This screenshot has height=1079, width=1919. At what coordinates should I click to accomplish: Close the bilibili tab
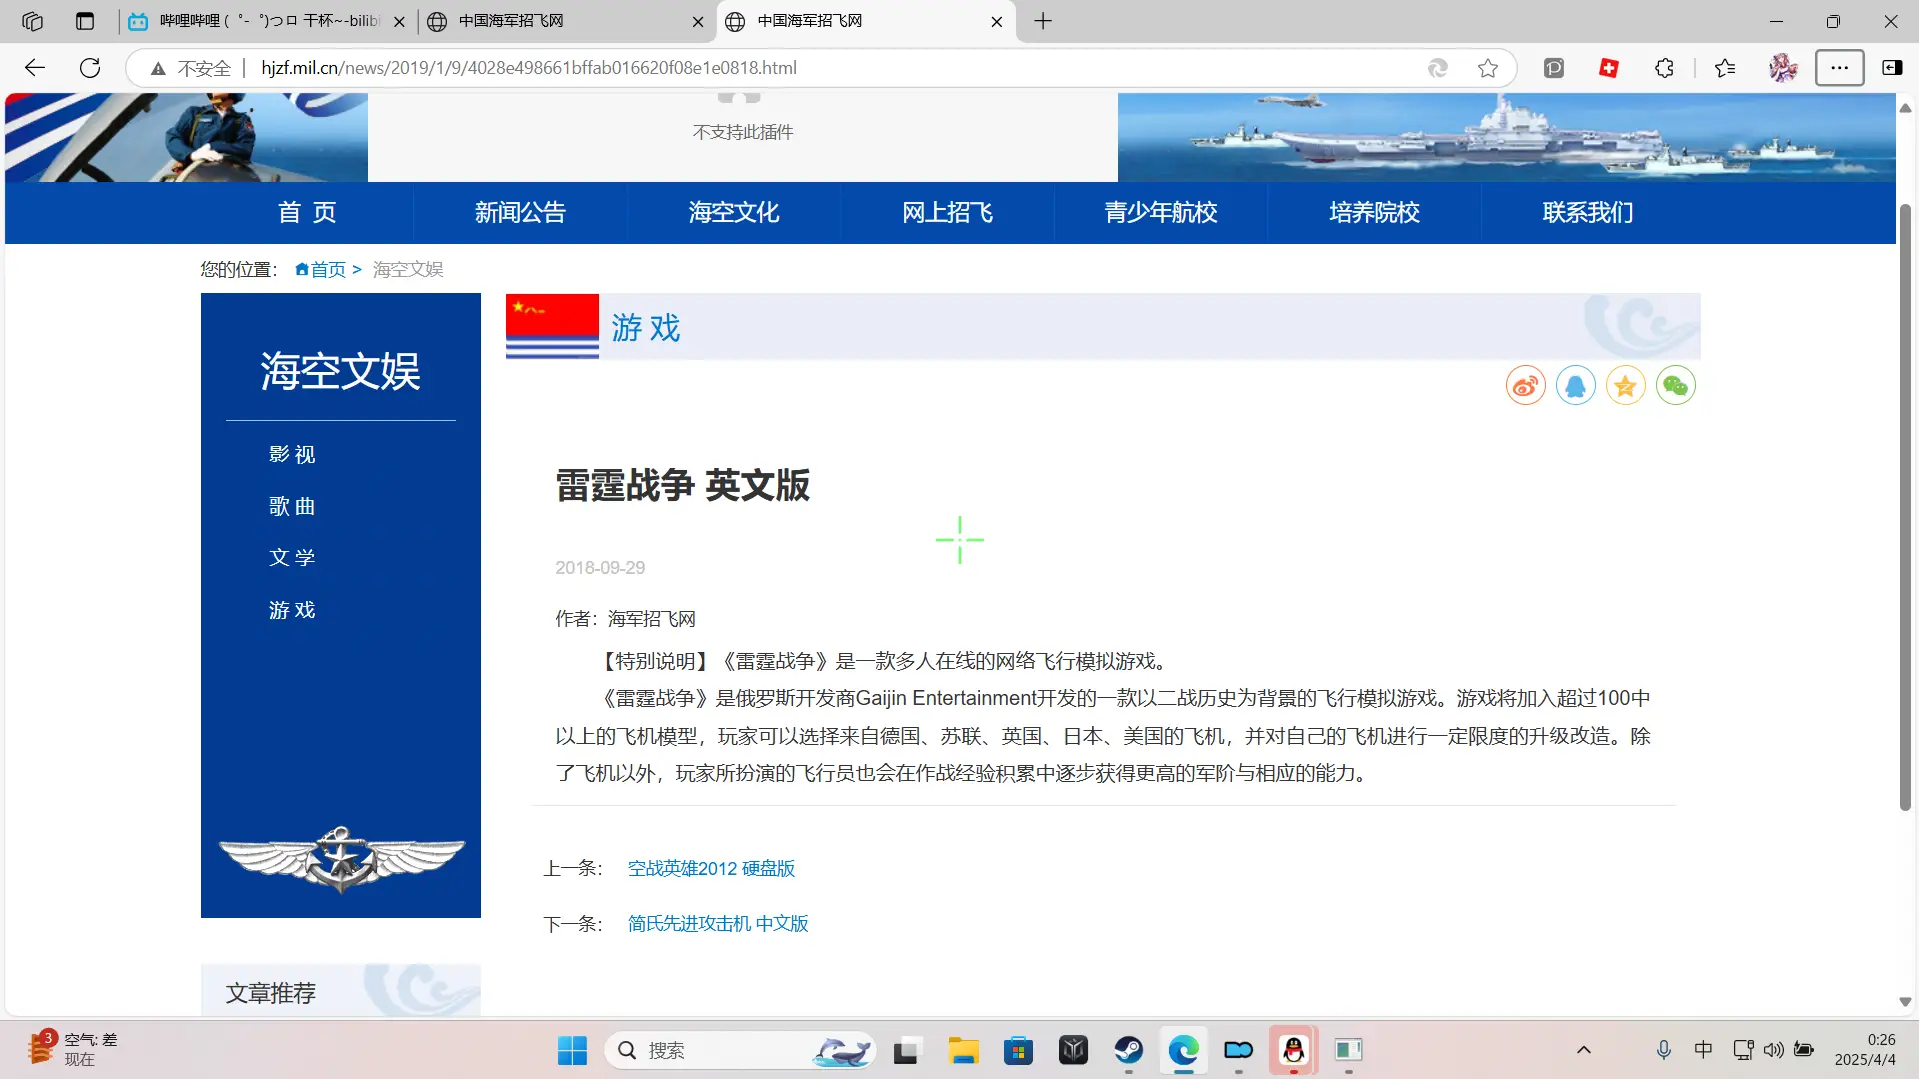tap(399, 21)
